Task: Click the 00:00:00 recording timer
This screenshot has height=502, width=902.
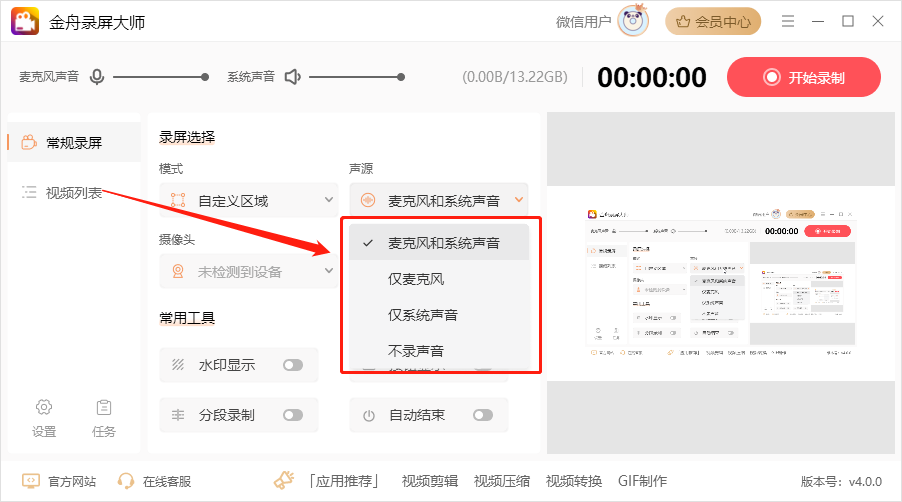Action: (652, 77)
